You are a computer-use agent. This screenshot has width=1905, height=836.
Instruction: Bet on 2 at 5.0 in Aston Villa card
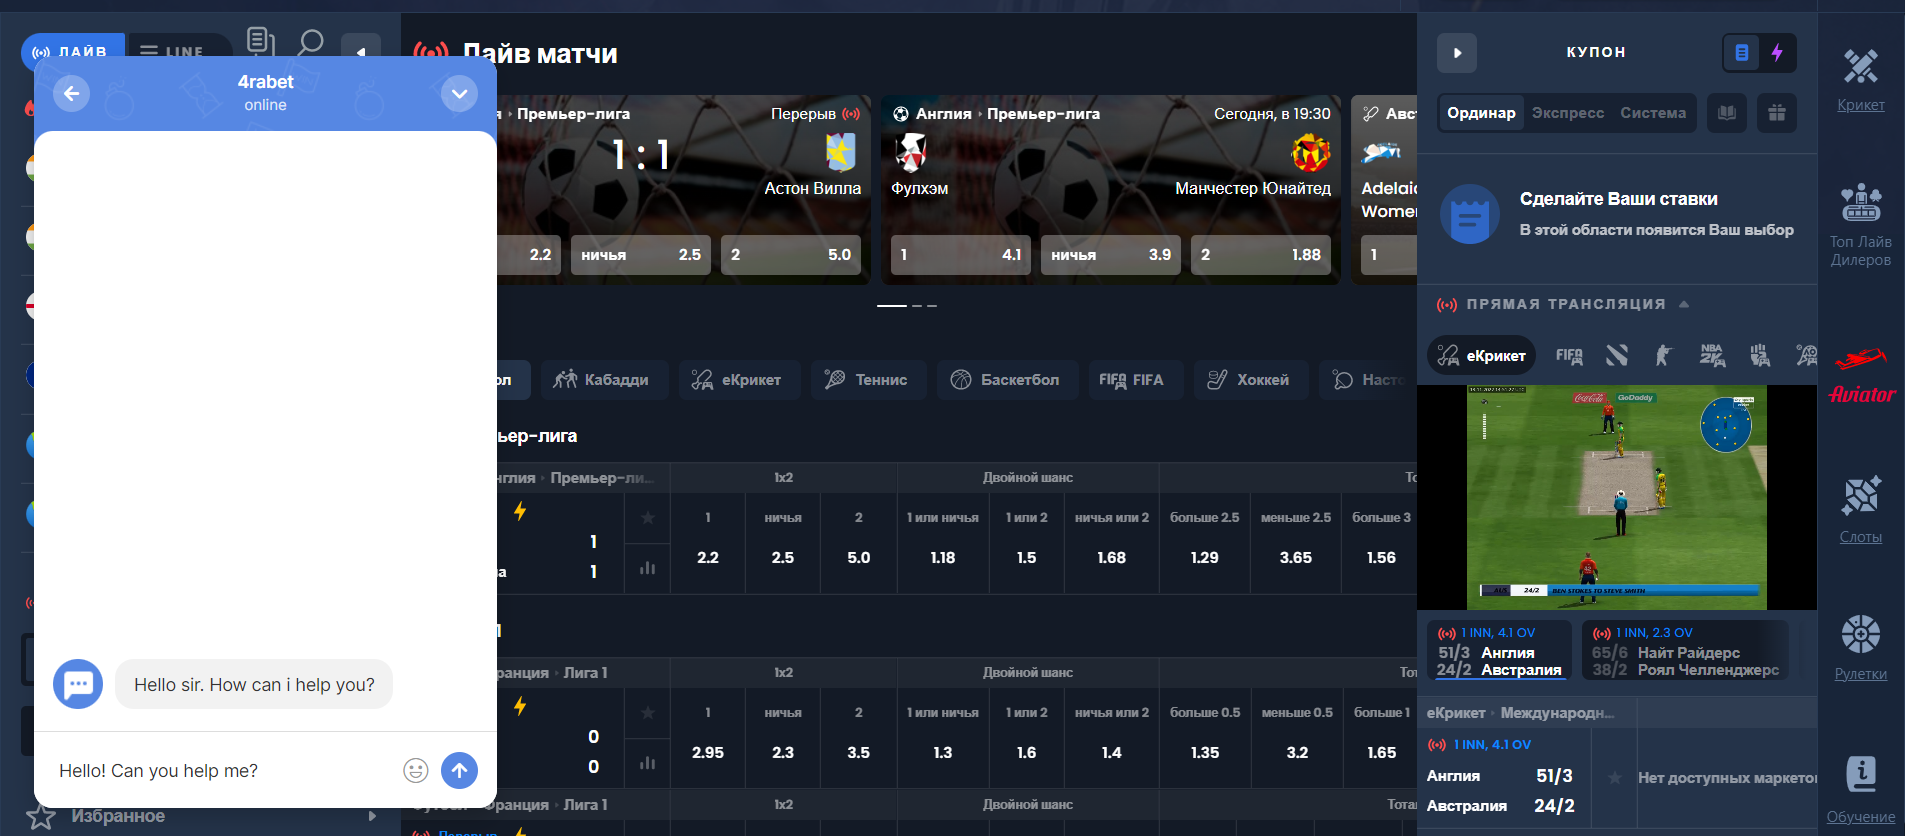[x=791, y=255]
